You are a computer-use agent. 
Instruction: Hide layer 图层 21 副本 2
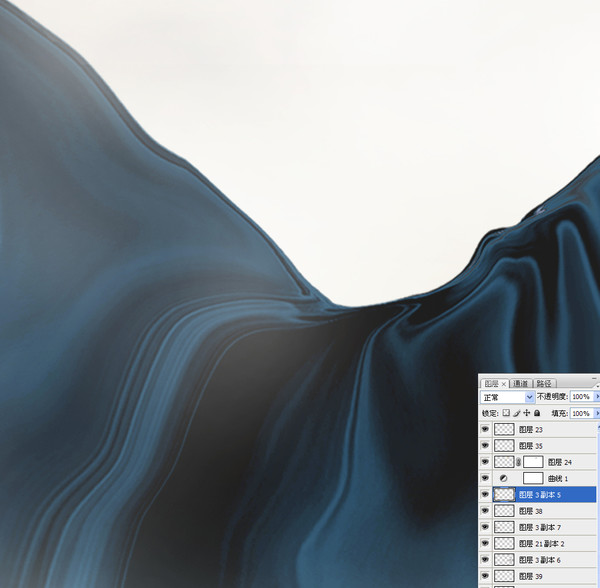pos(485,544)
